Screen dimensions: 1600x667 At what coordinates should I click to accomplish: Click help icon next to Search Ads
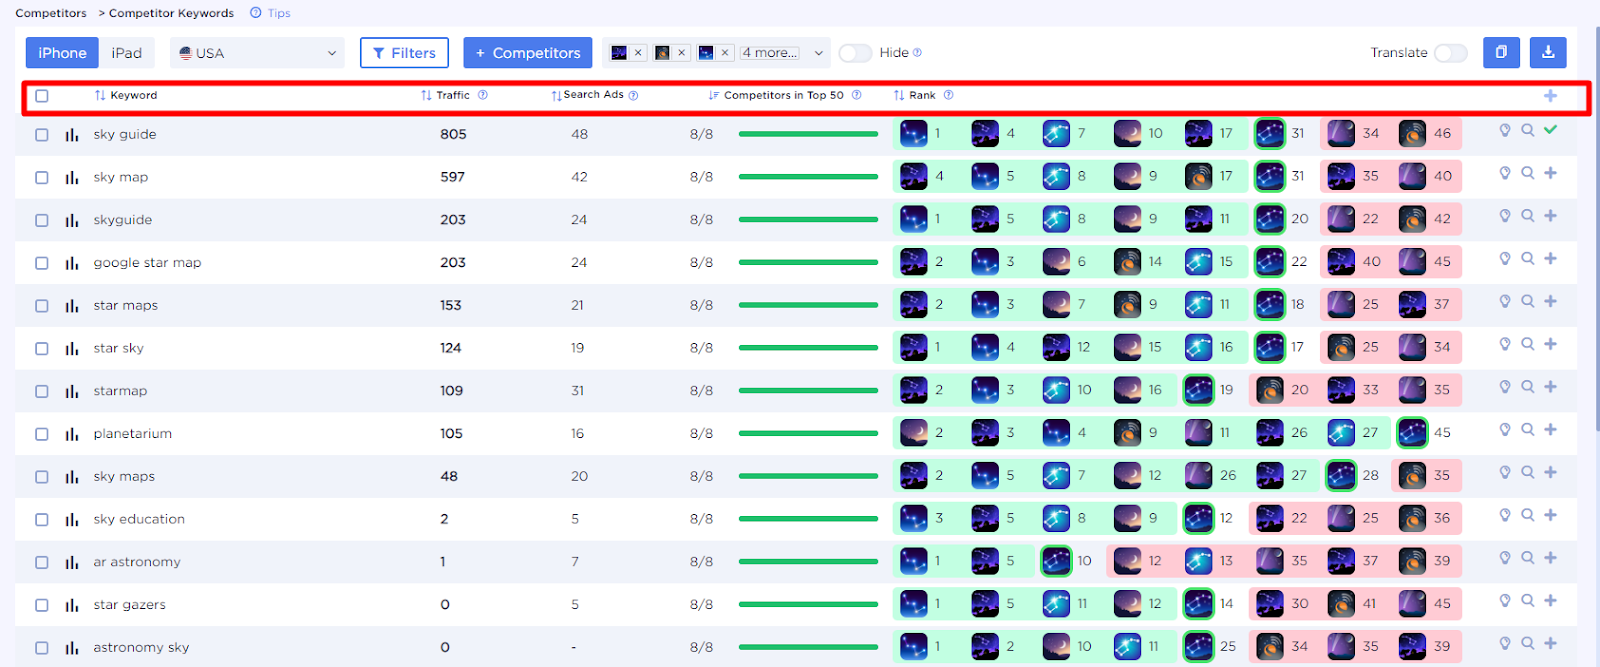click(633, 96)
